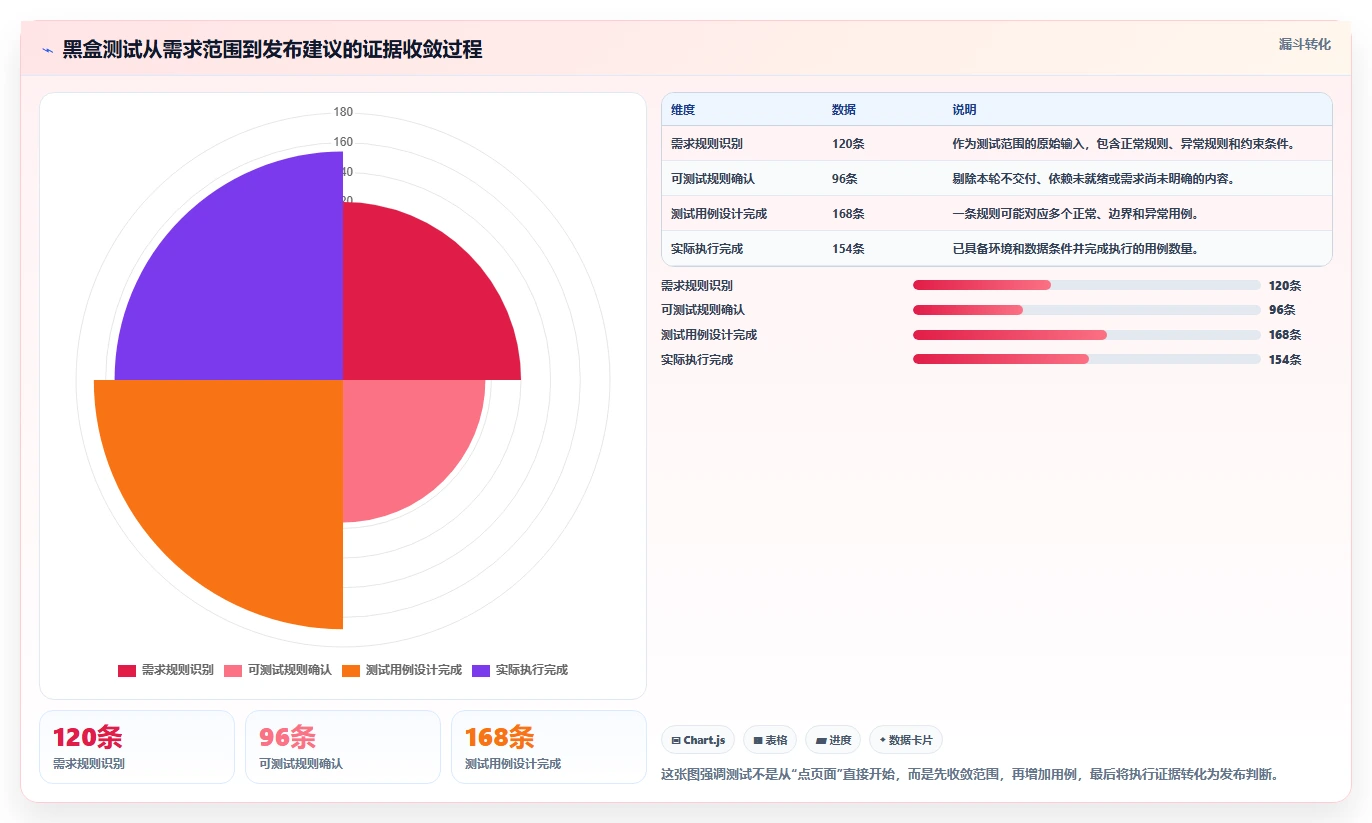This screenshot has height=823, width=1372.
Task: Open the 168条 测试用例设计完成 data card
Action: 549,747
